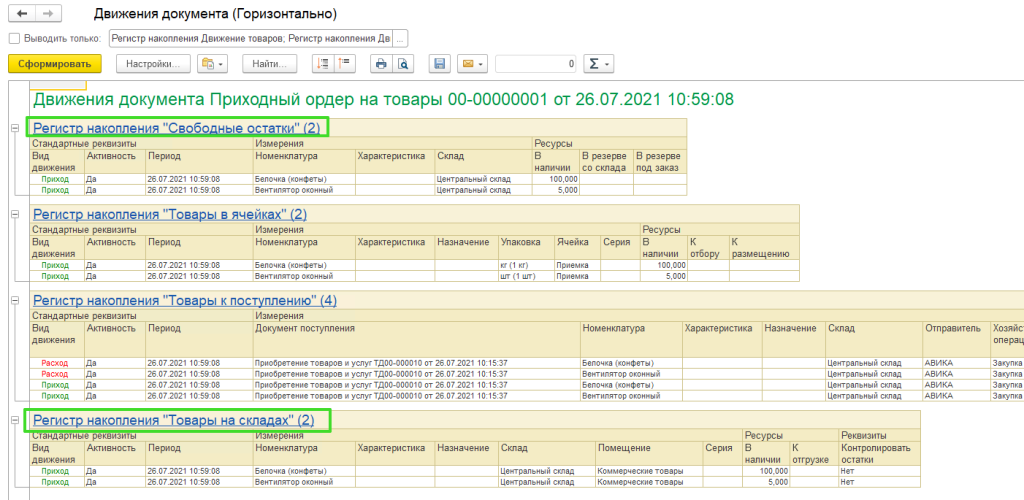Click the back navigation arrow
This screenshot has width=1024, height=500.
22,15
